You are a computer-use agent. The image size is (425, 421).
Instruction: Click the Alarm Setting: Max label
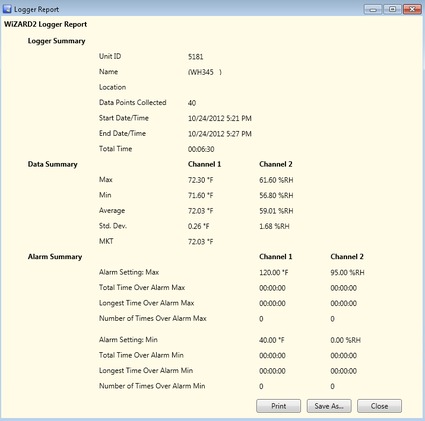pyautogui.click(x=129, y=272)
